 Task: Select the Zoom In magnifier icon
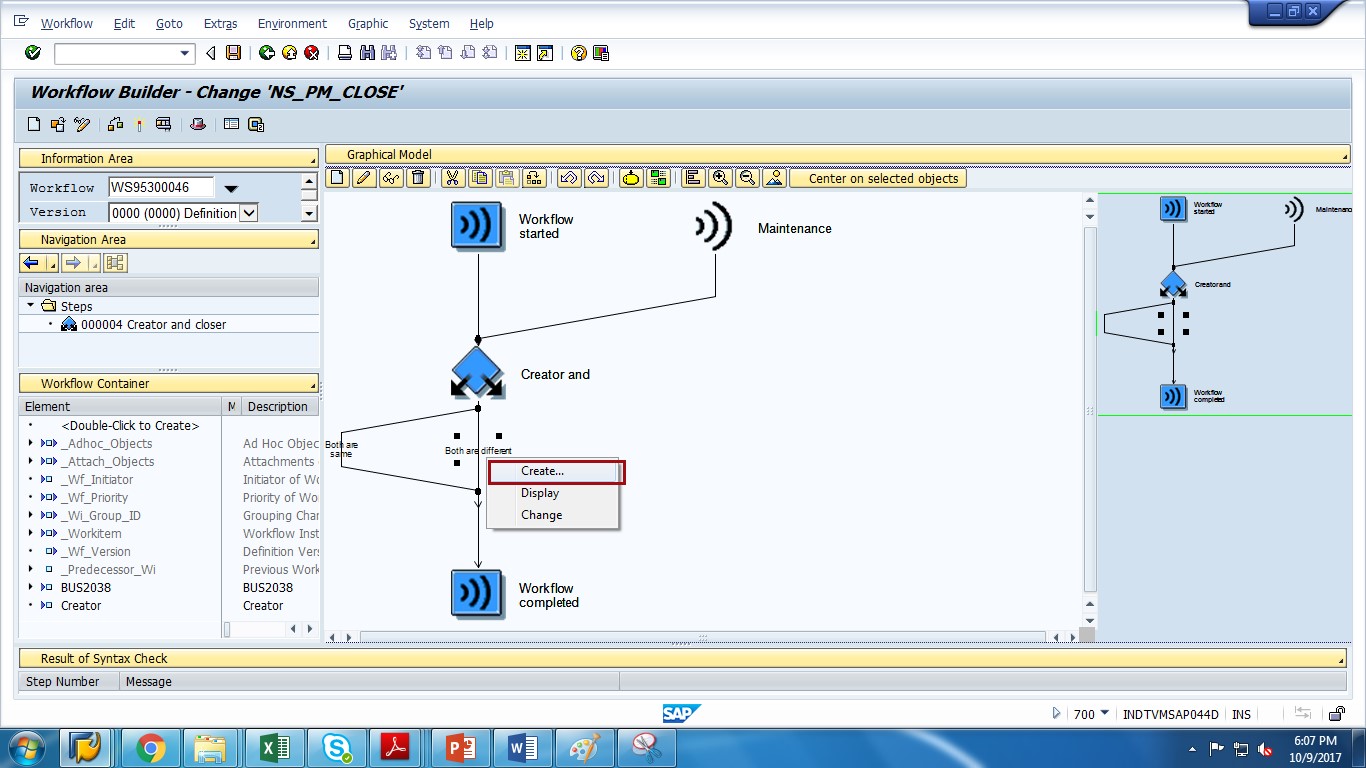tap(720, 178)
